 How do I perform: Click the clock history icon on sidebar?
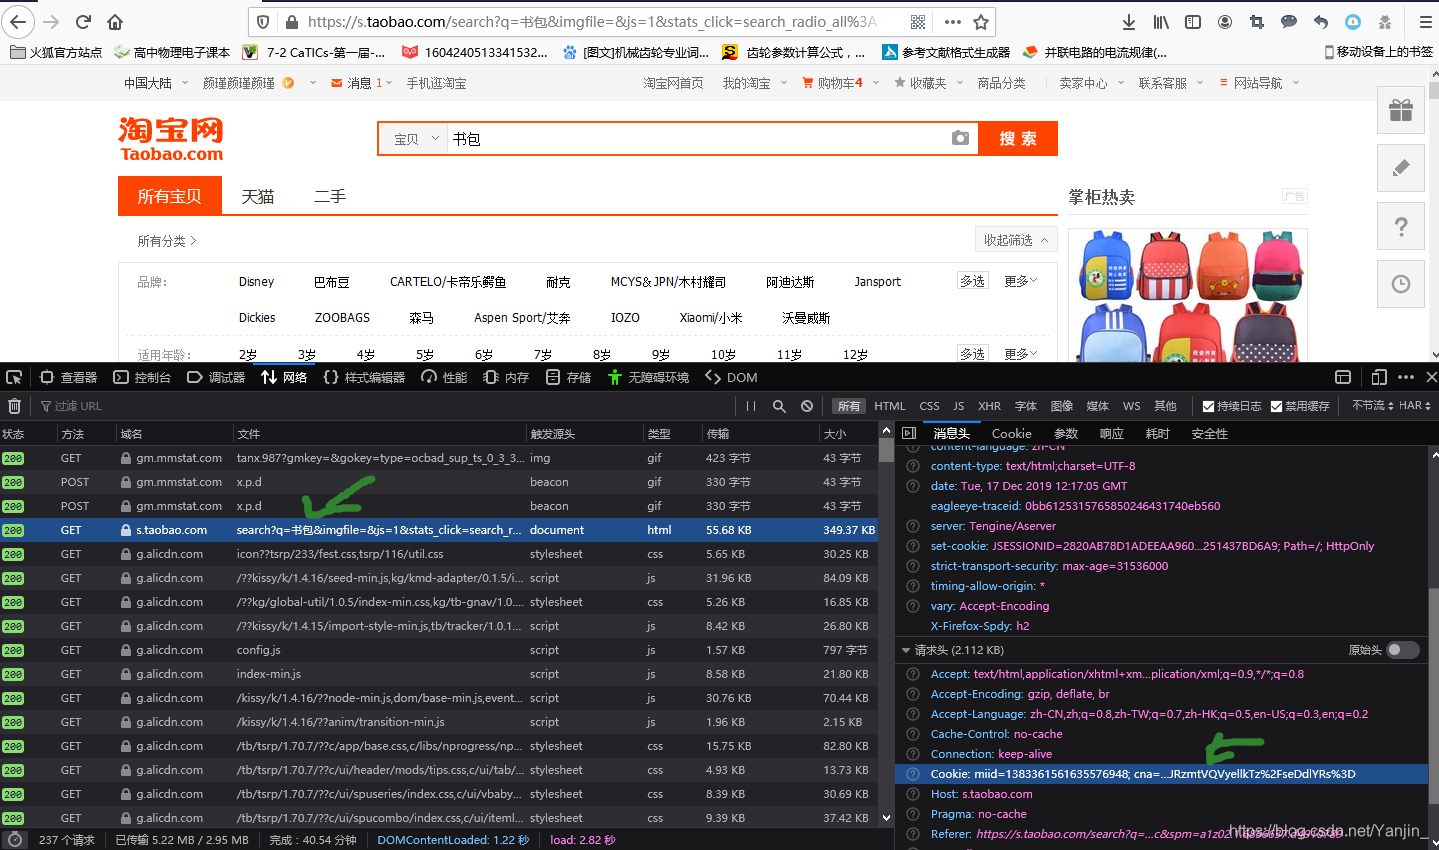coord(1401,284)
